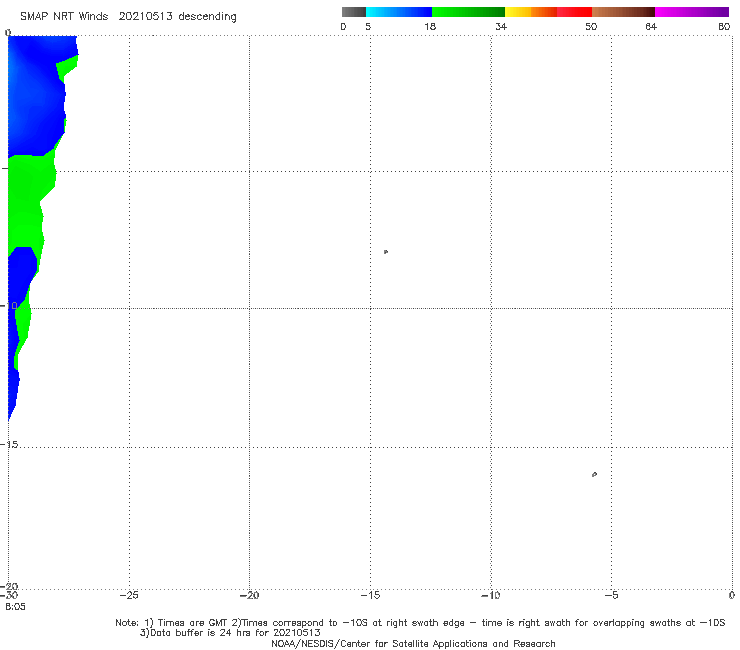Click the large blue wind region at top left
Viewport: 740px width, 650px height.
click(x=35, y=97)
